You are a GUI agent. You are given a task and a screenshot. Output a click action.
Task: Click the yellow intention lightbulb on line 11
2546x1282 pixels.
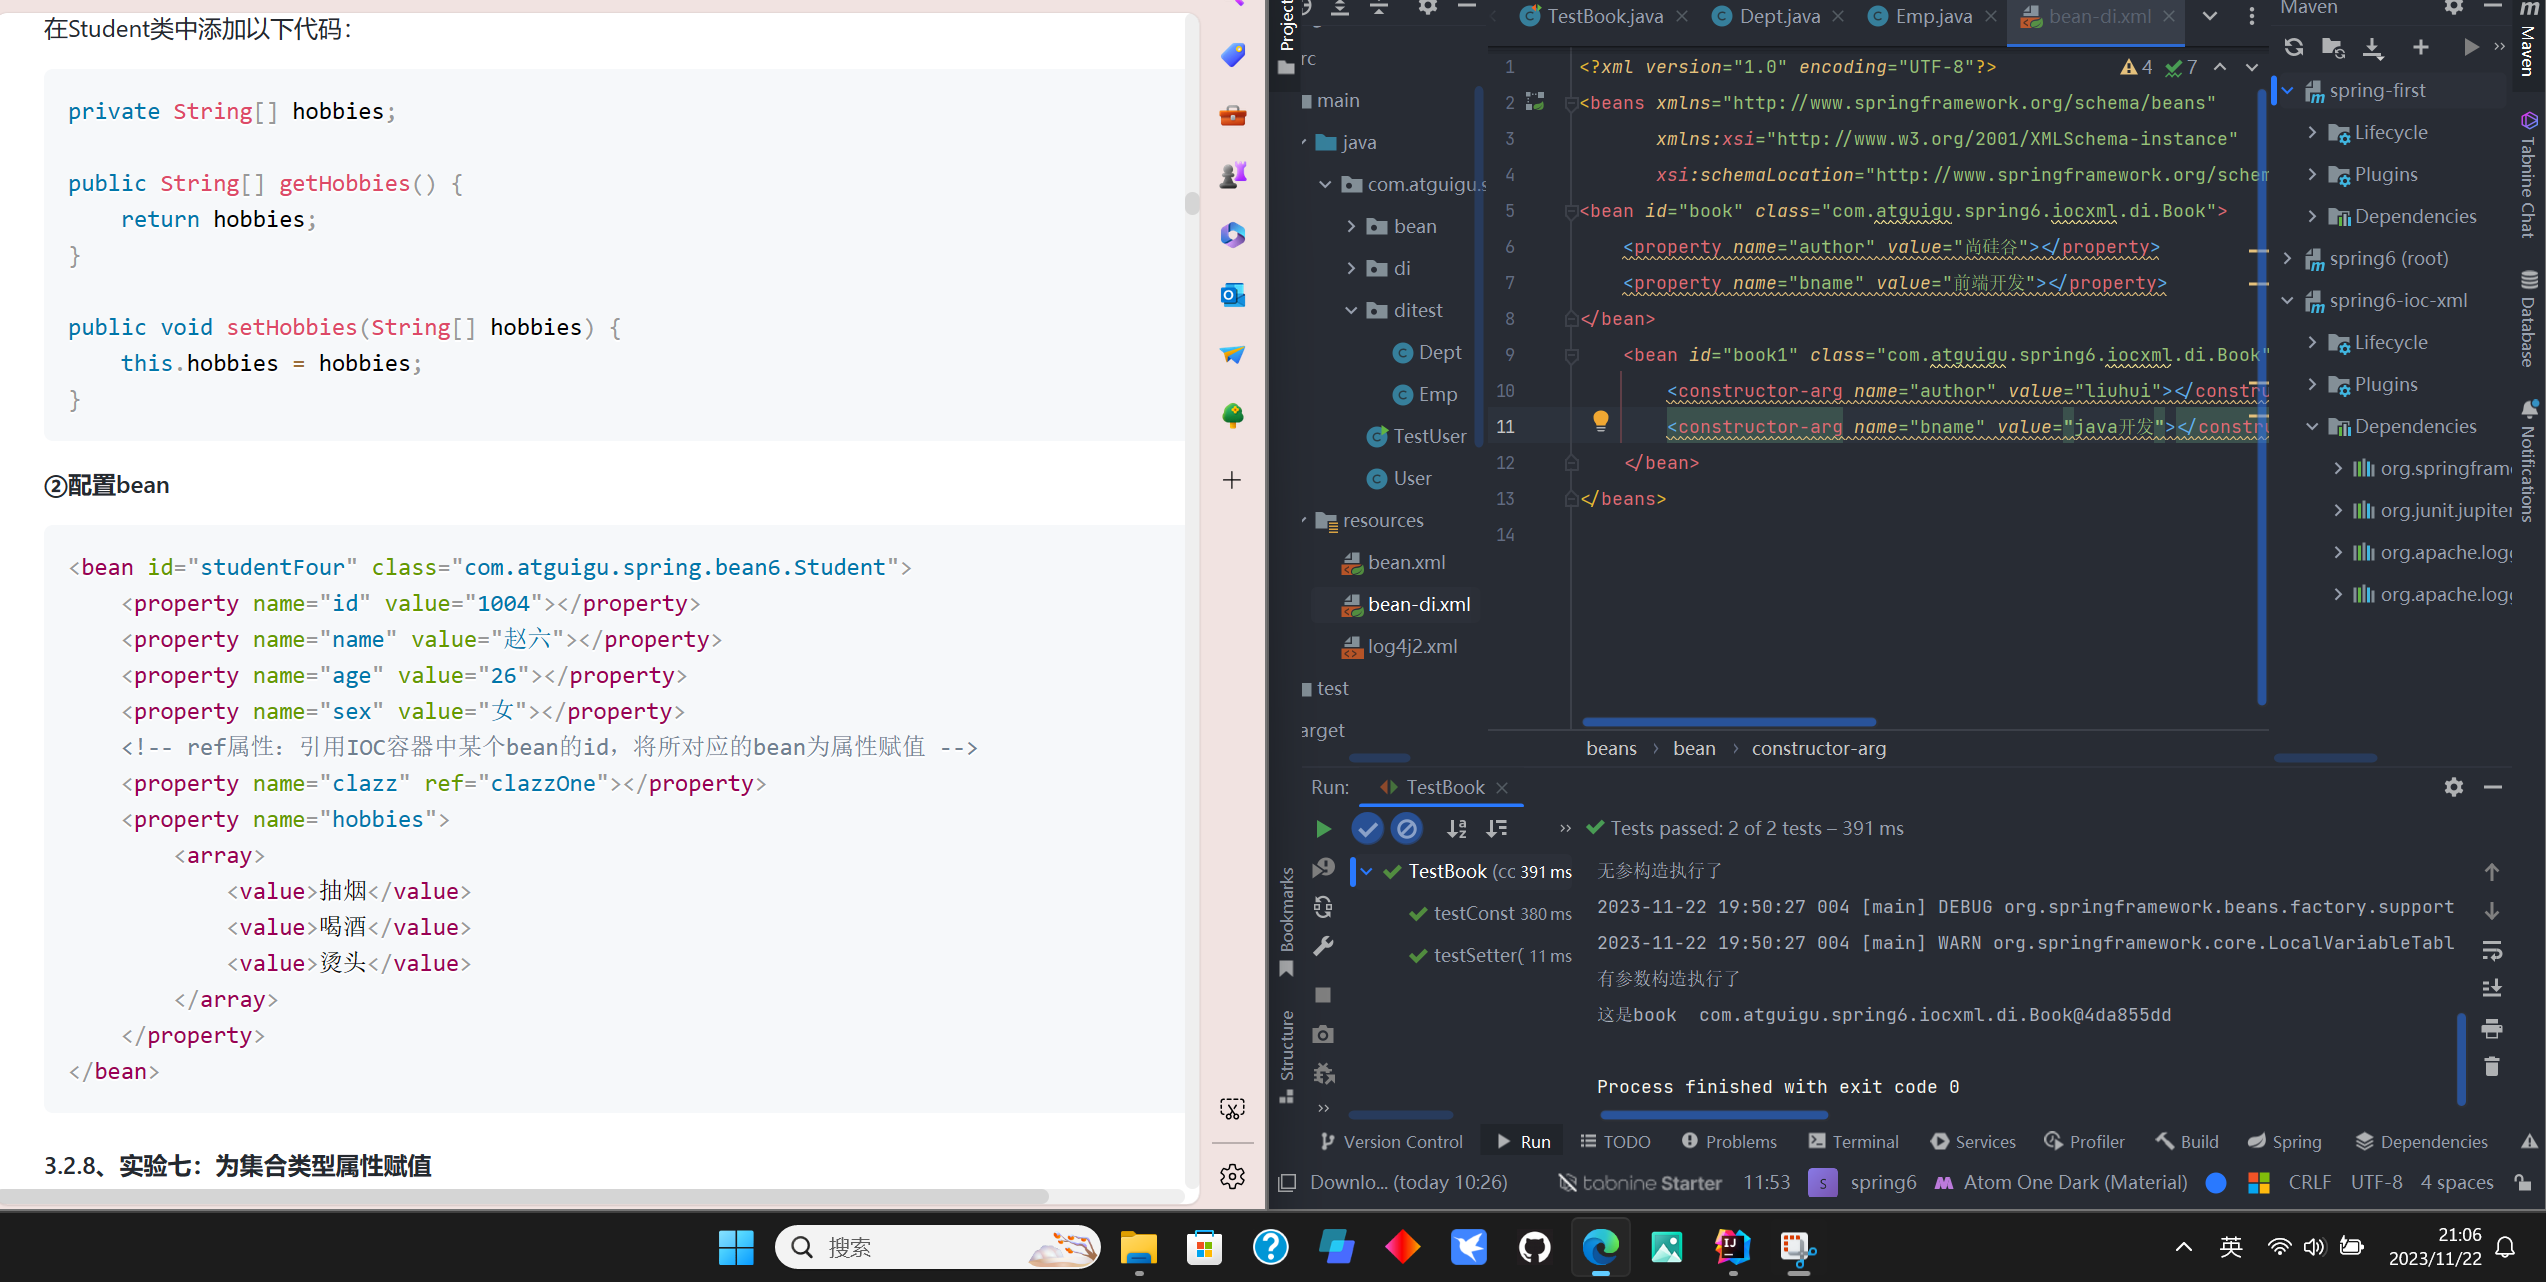(x=1600, y=420)
